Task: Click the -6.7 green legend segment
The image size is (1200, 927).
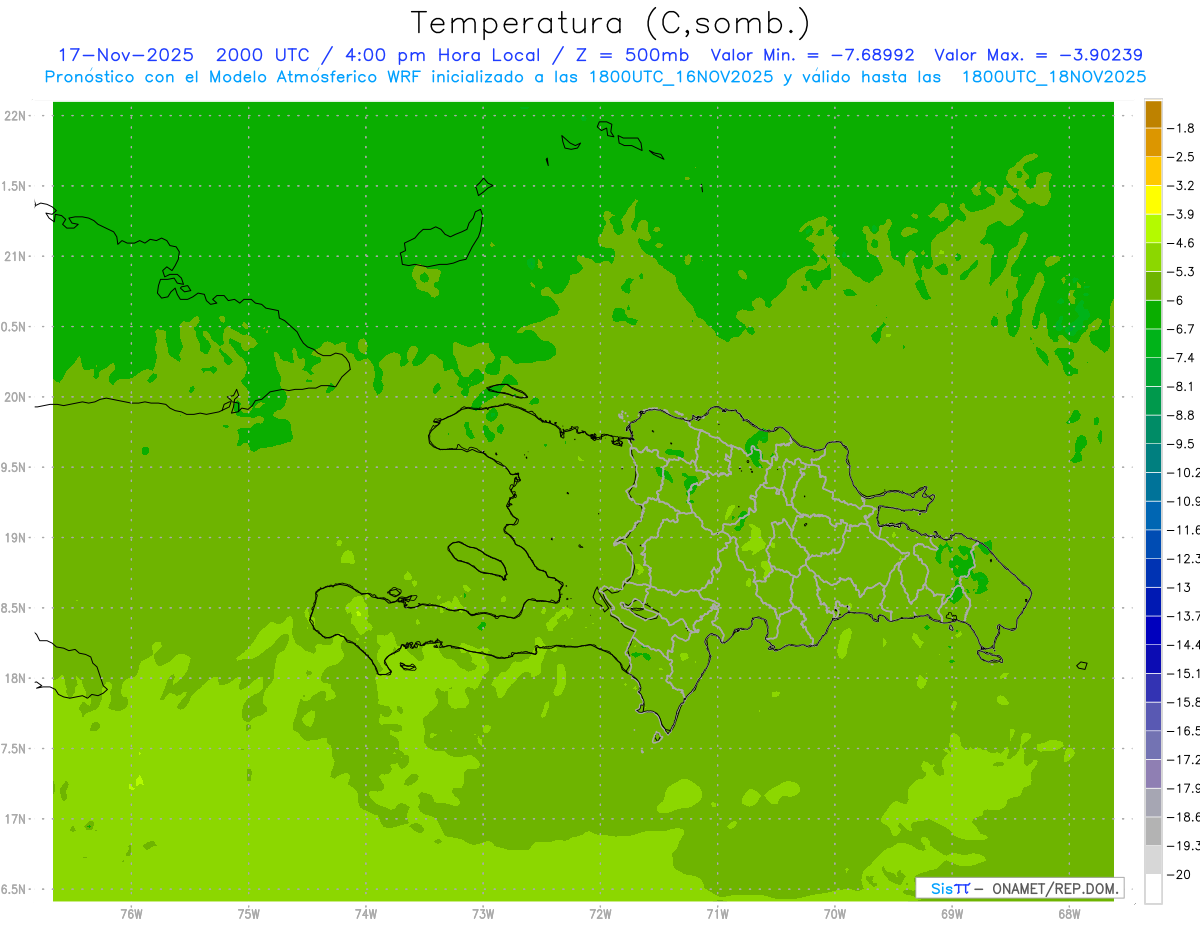Action: (1153, 314)
